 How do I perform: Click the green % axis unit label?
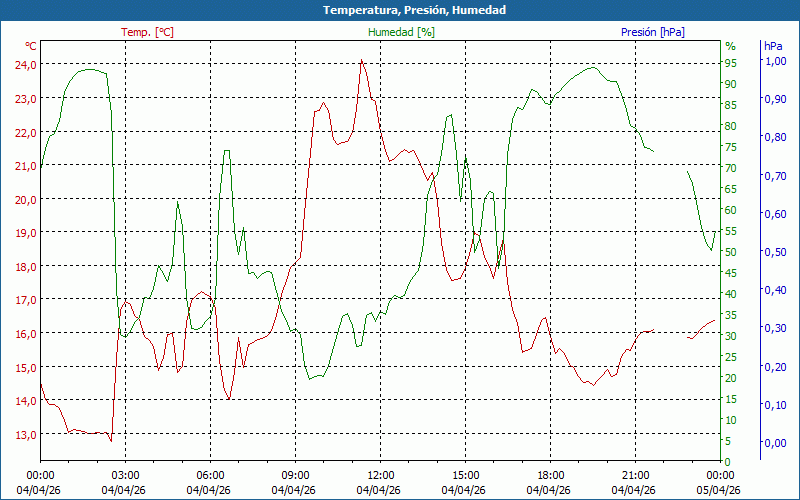(x=730, y=46)
